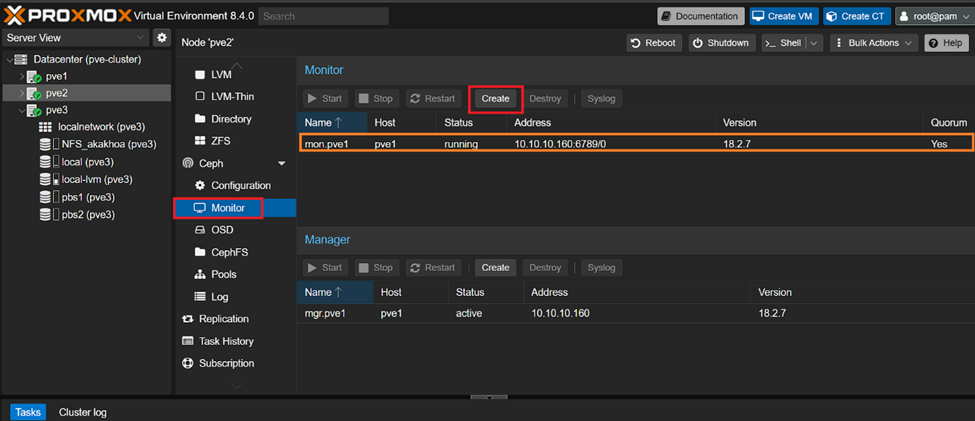Click Create button in Manager toolbar
Viewport: 975px width, 421px height.
(x=495, y=268)
